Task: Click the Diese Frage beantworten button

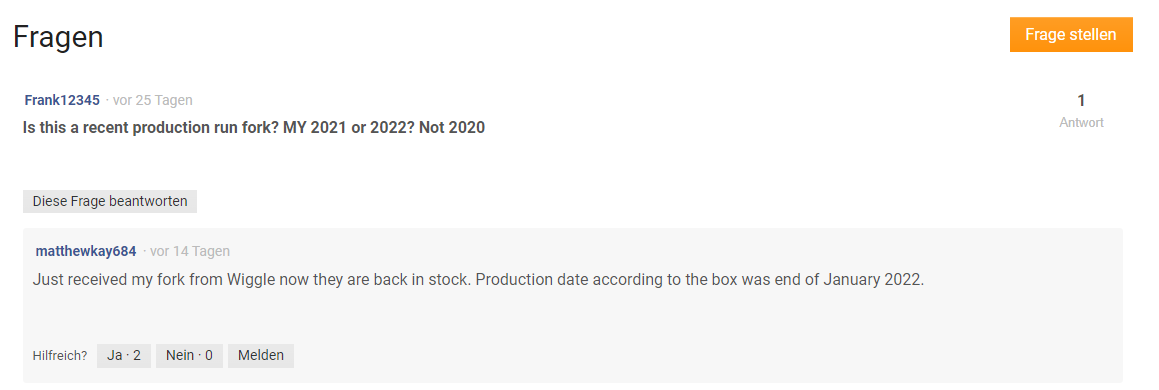Action: point(110,201)
